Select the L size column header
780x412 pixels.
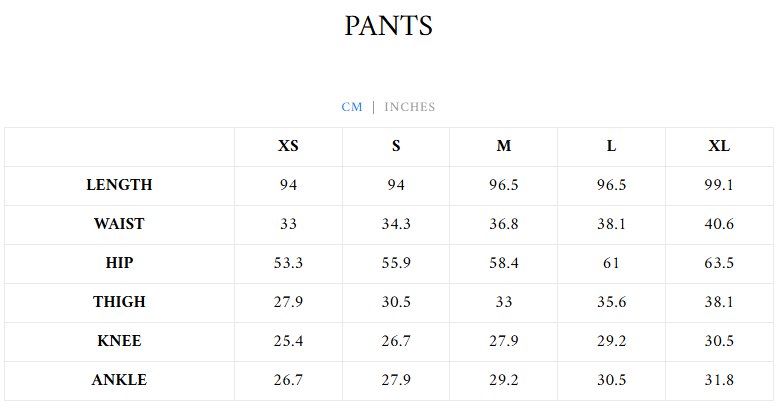611,146
